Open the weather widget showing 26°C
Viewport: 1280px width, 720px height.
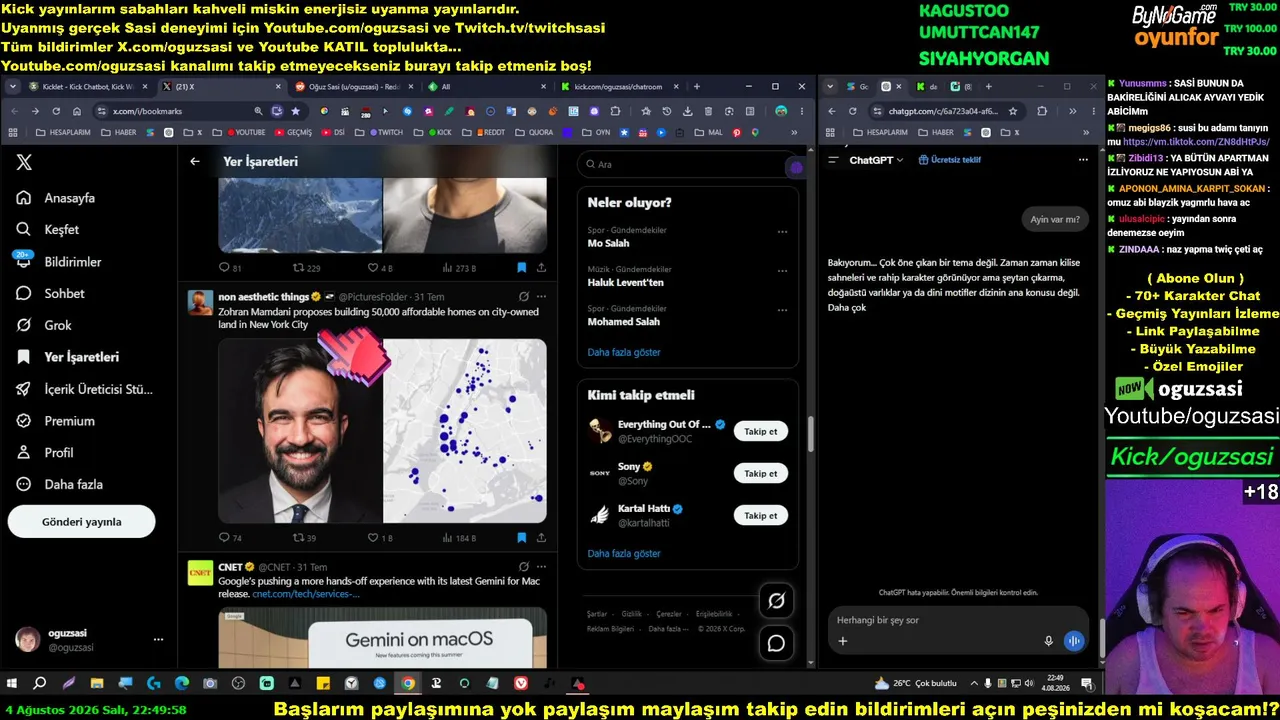point(915,684)
